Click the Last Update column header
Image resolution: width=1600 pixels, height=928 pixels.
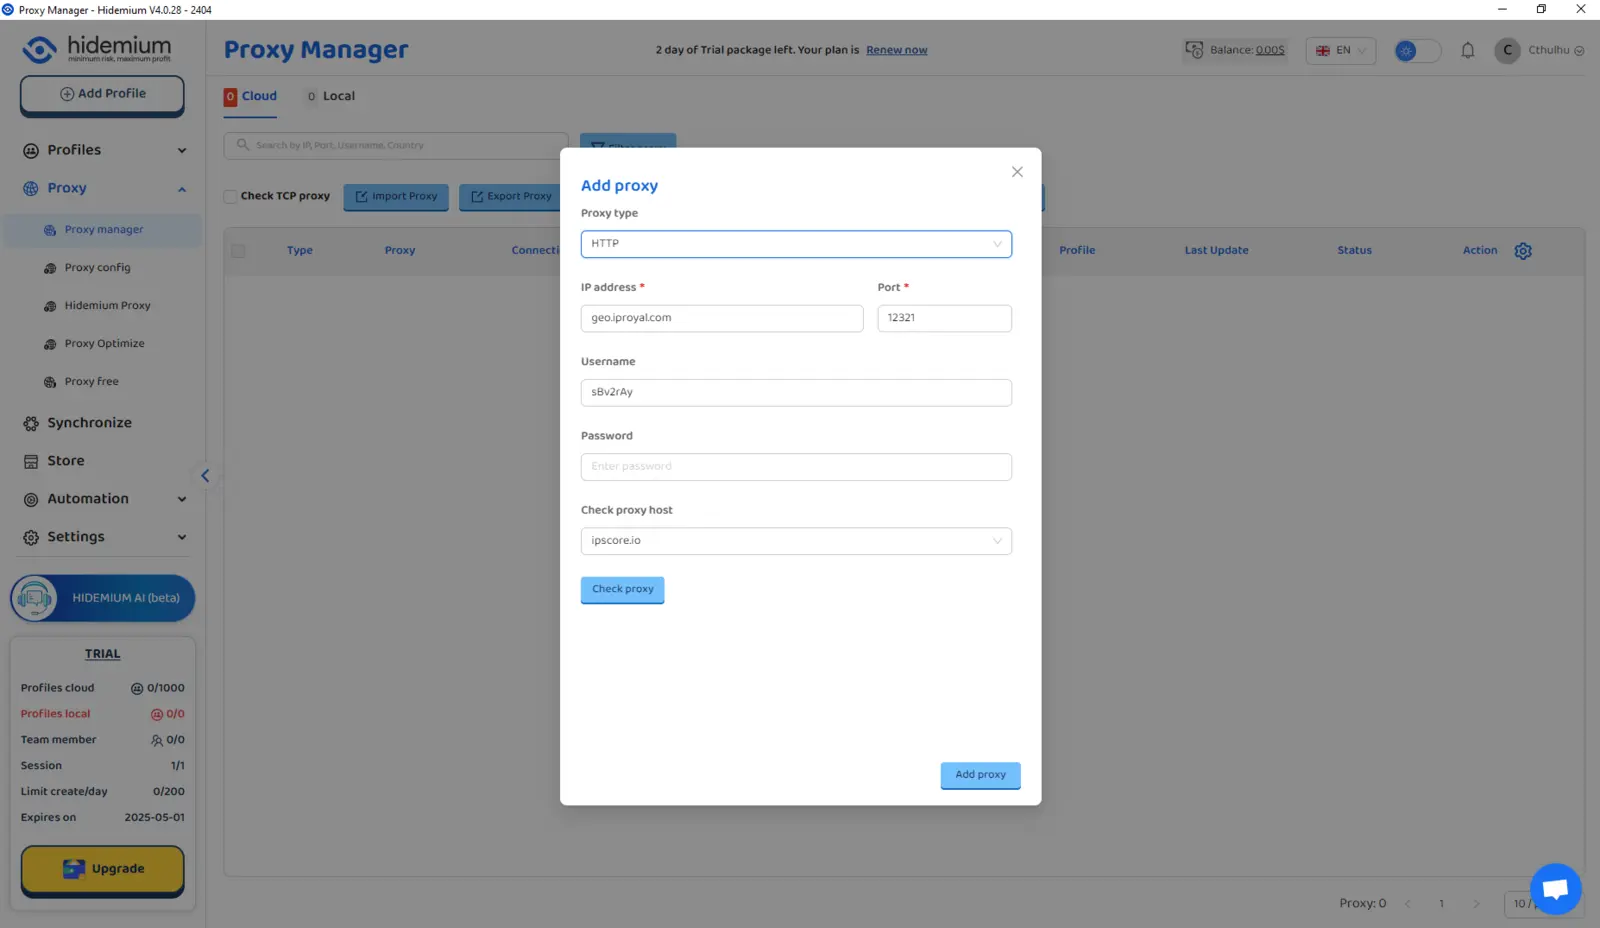click(x=1216, y=251)
